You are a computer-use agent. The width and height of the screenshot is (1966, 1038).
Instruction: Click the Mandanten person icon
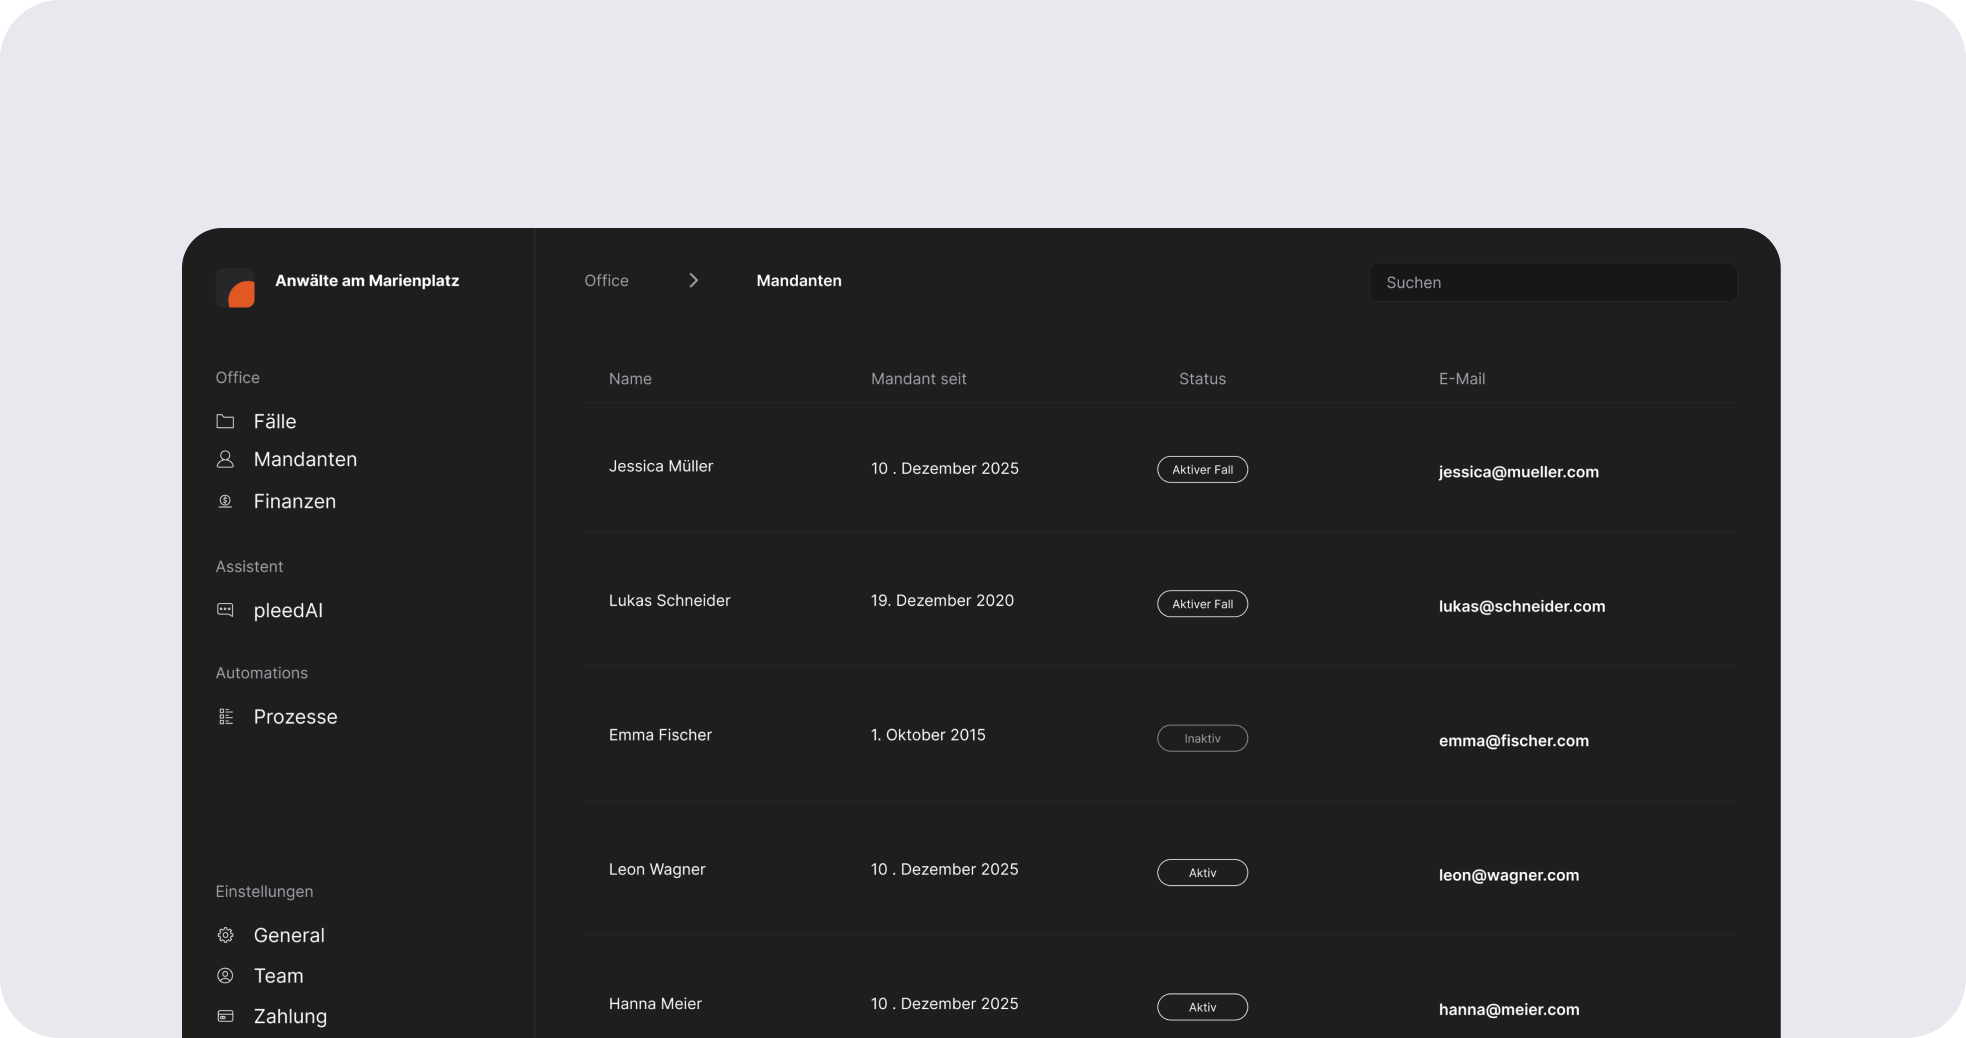click(225, 459)
